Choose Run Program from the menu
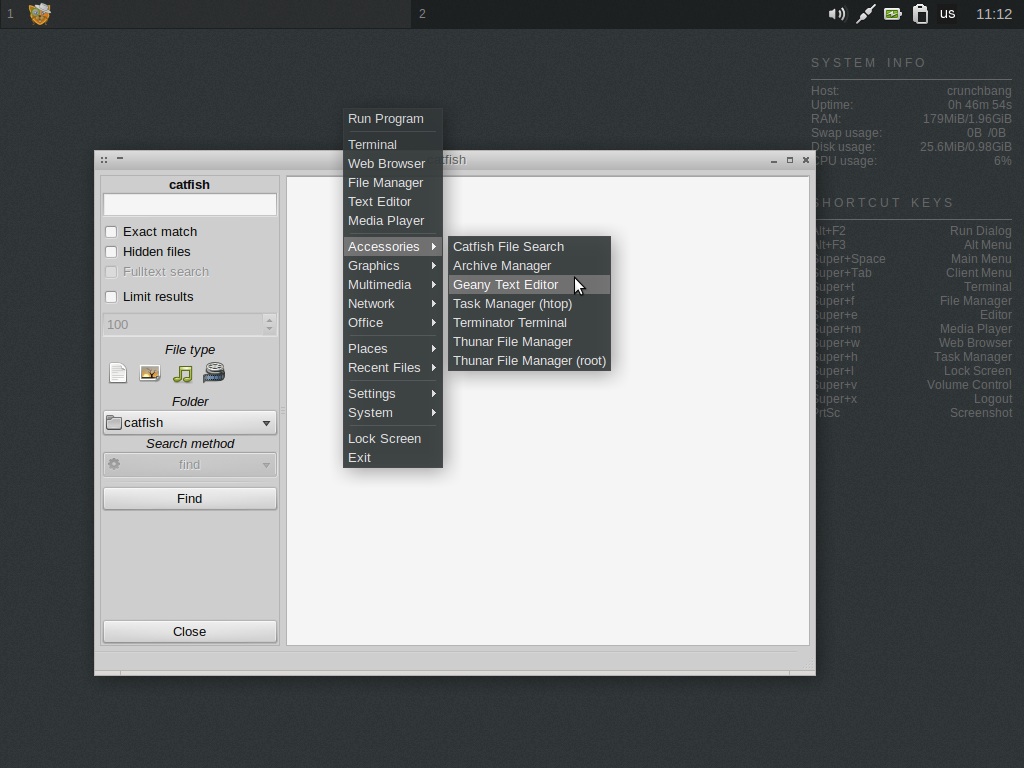 pos(392,119)
